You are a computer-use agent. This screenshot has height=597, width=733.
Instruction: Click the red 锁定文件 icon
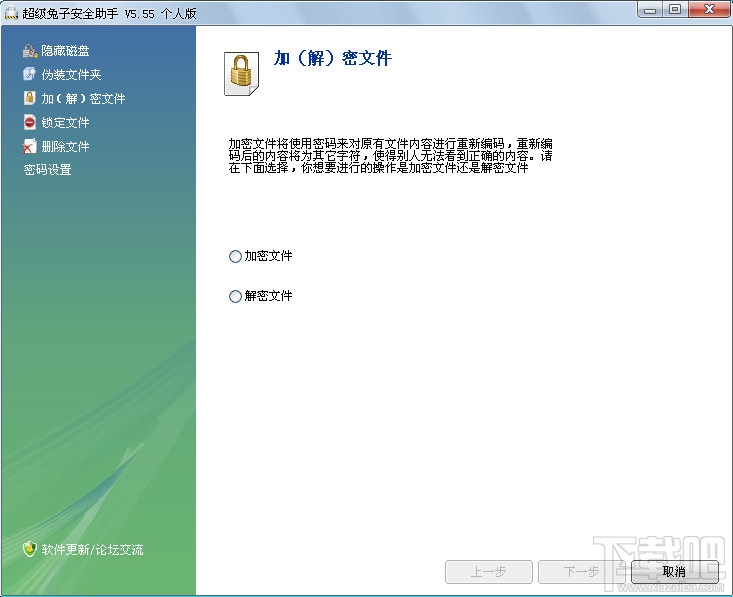[x=29, y=122]
